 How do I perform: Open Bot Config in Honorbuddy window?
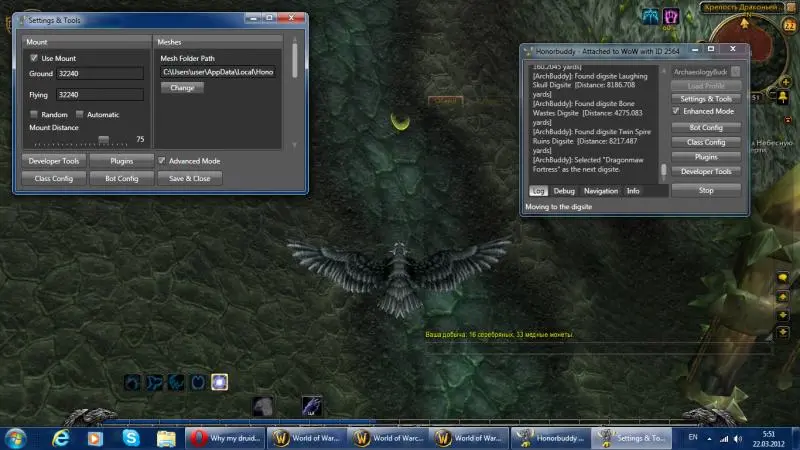[x=706, y=128]
